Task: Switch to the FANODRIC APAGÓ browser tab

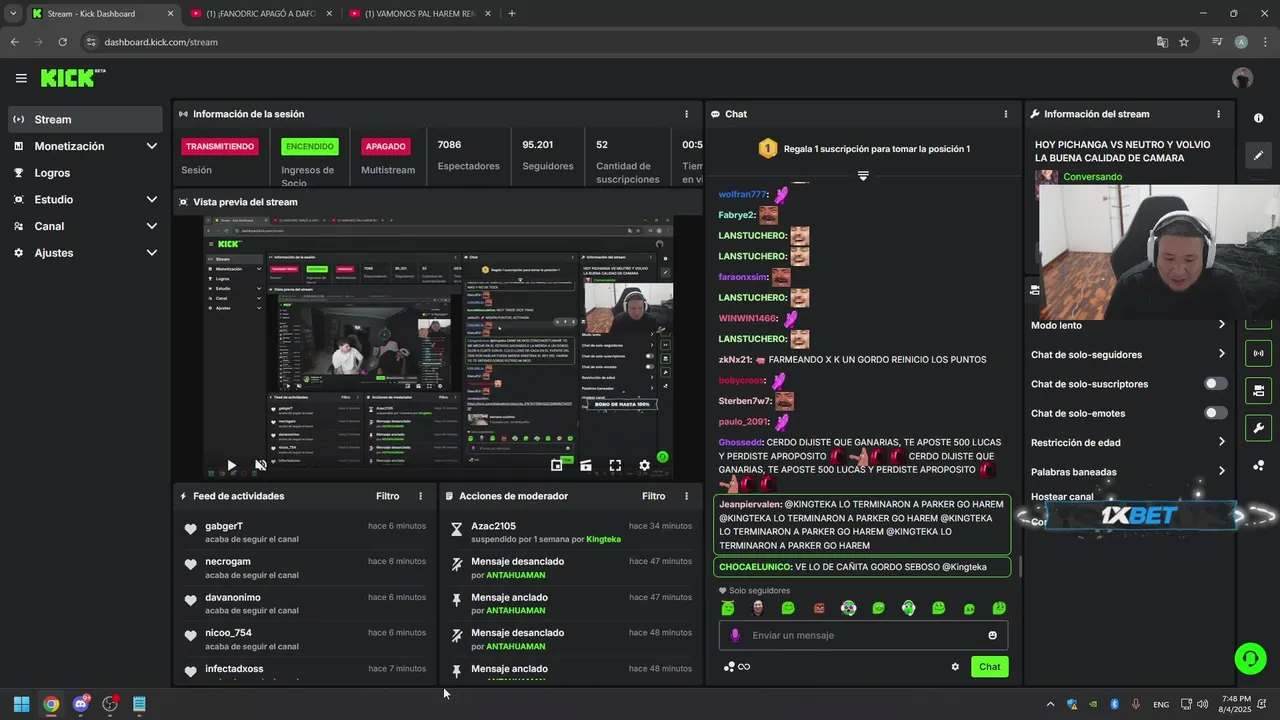Action: [x=260, y=14]
